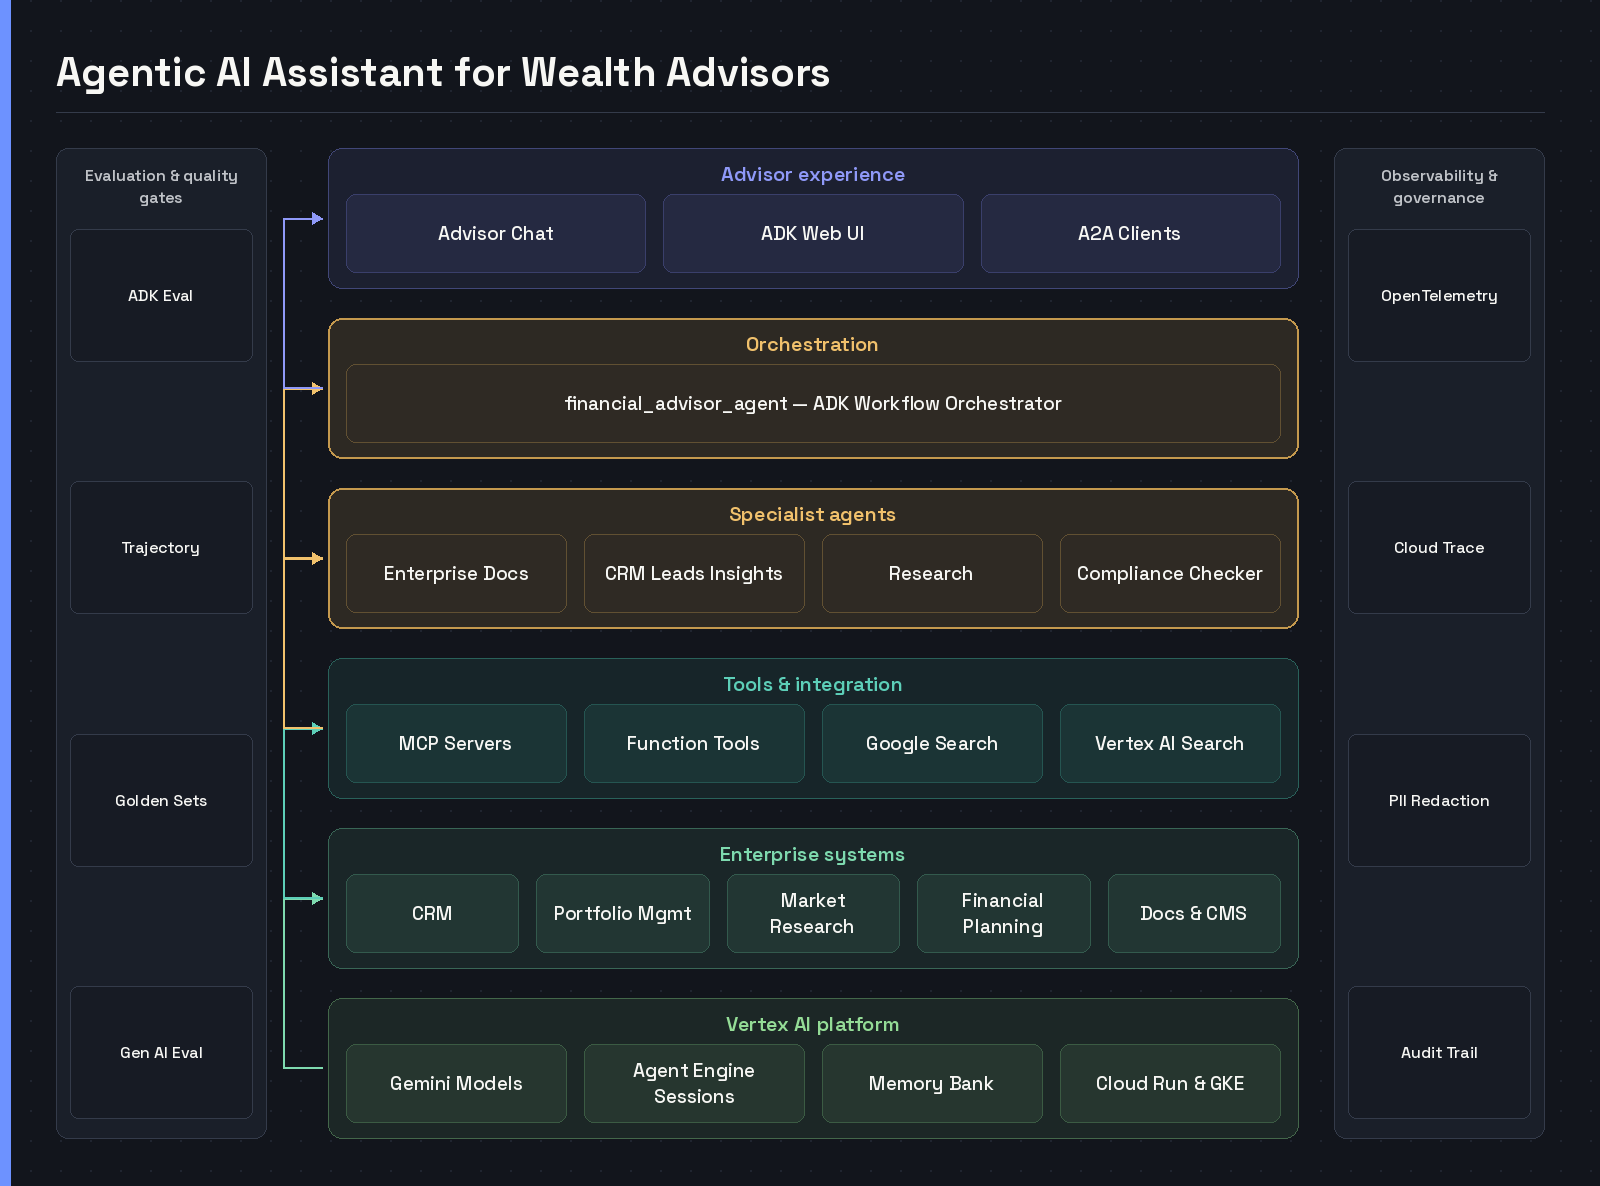Viewport: 1600px width, 1186px height.
Task: Click the A2A Clients box
Action: (1130, 233)
